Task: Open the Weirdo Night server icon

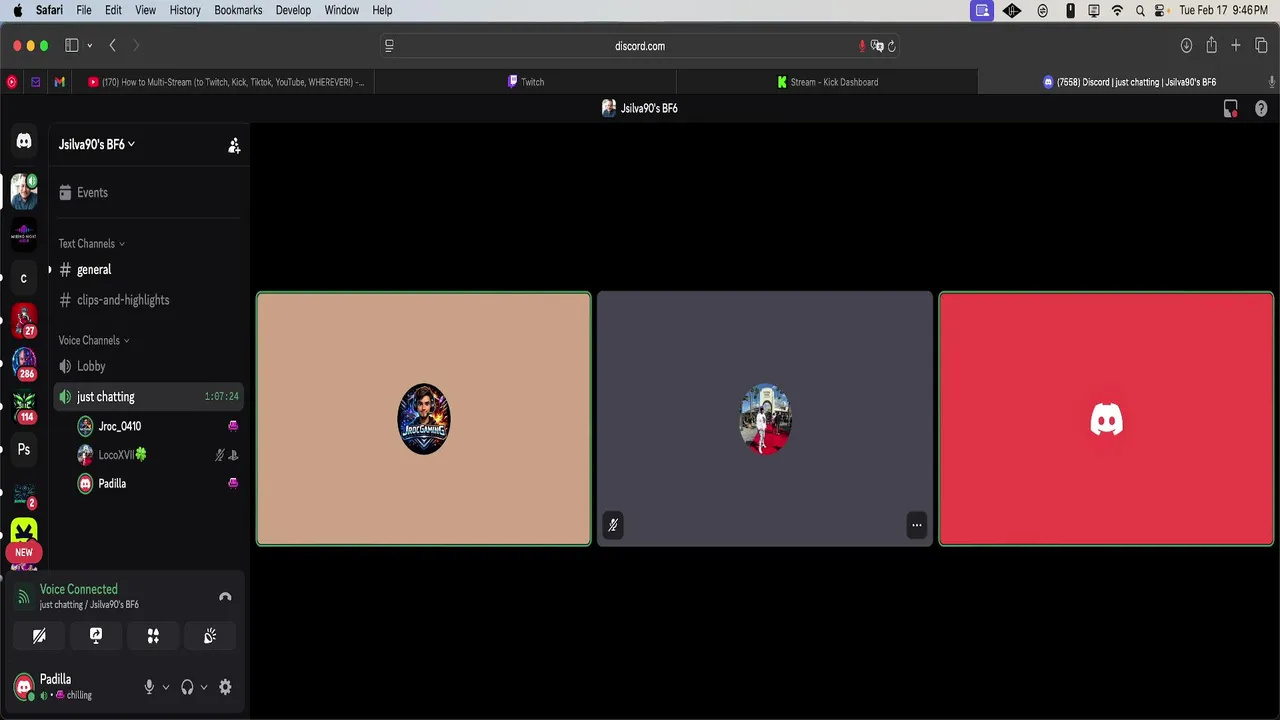Action: tap(24, 235)
